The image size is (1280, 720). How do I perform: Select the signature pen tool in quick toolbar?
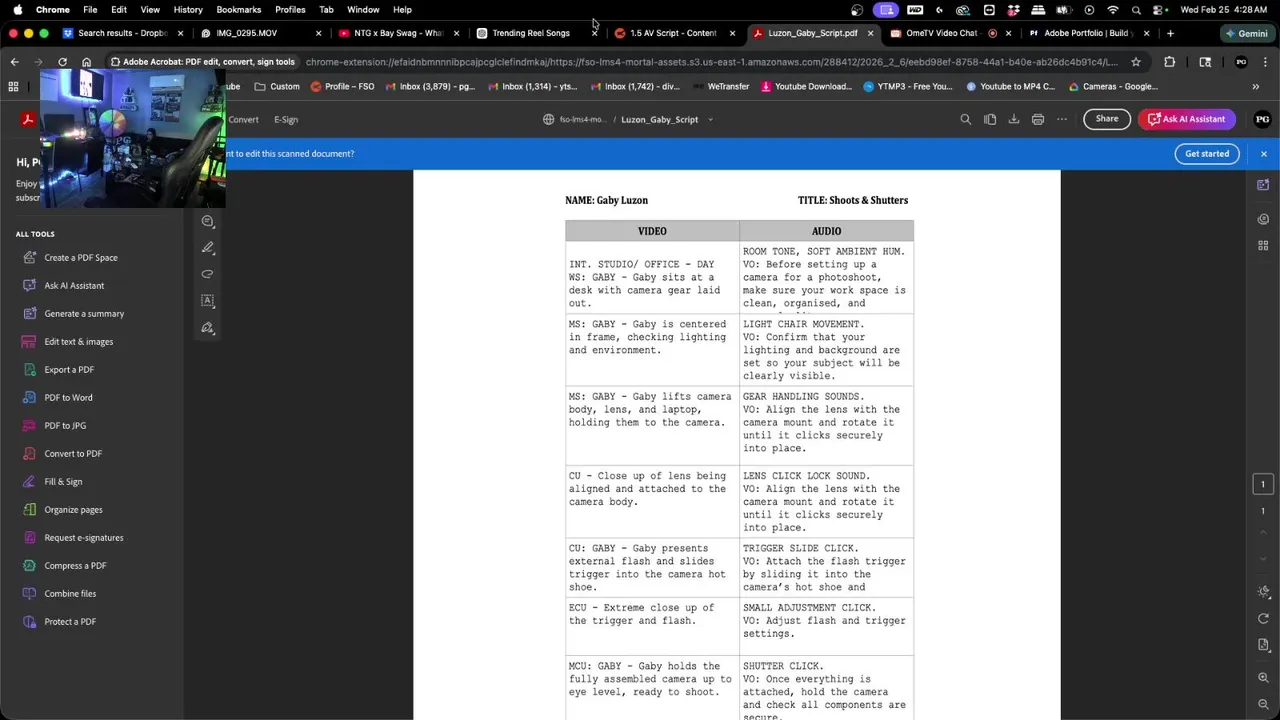208,328
